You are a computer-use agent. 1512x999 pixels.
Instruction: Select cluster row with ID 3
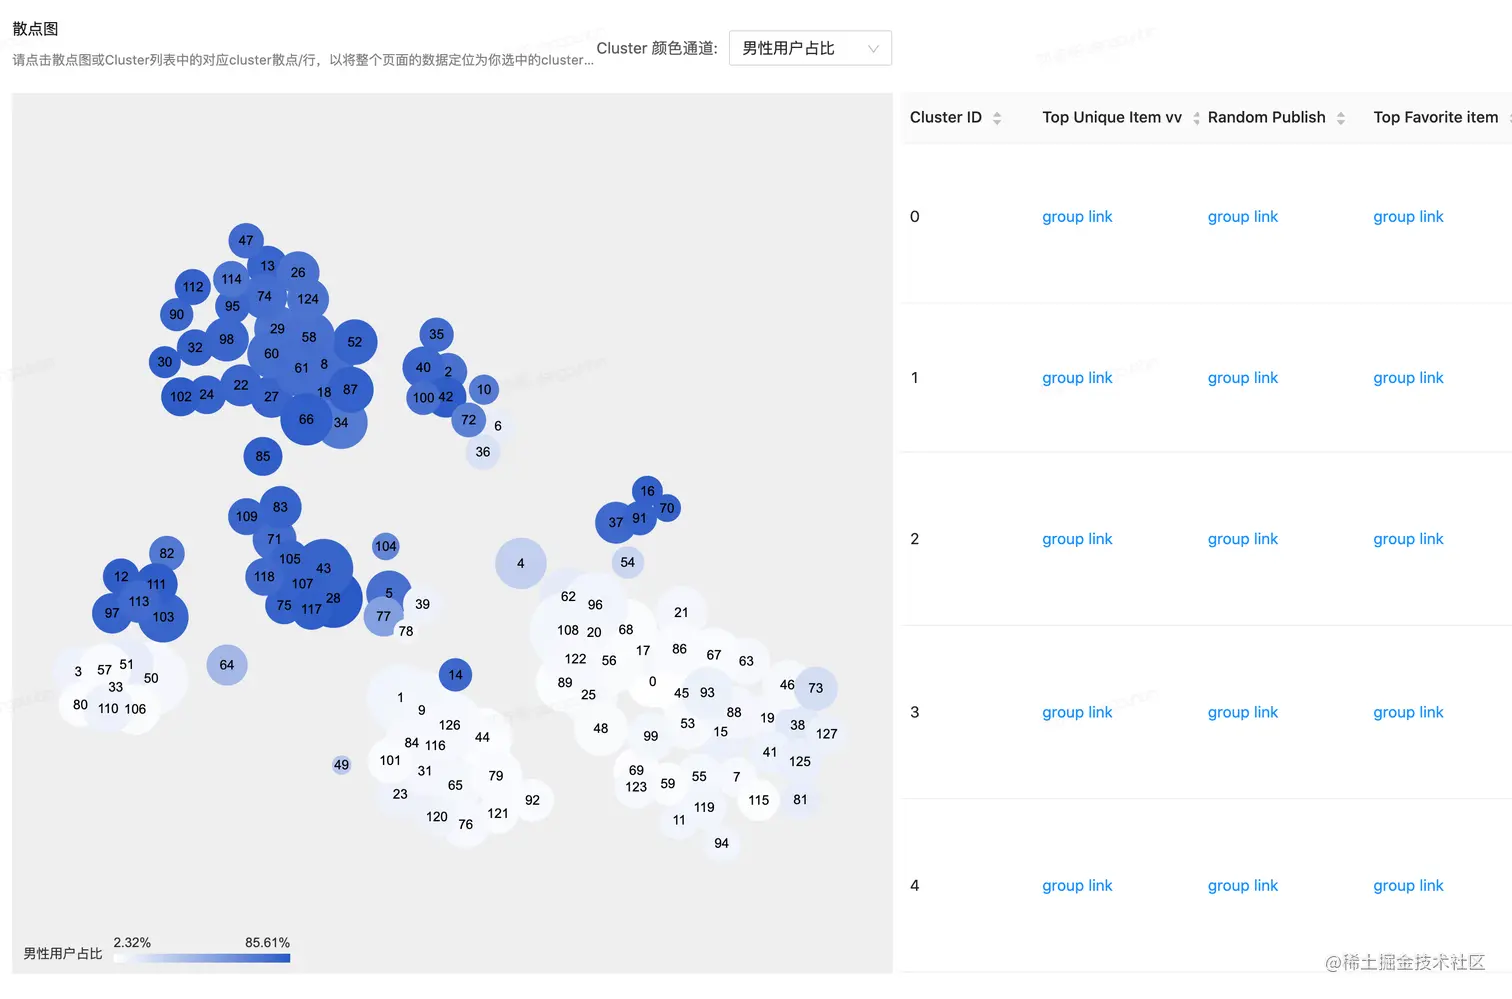(x=1206, y=712)
